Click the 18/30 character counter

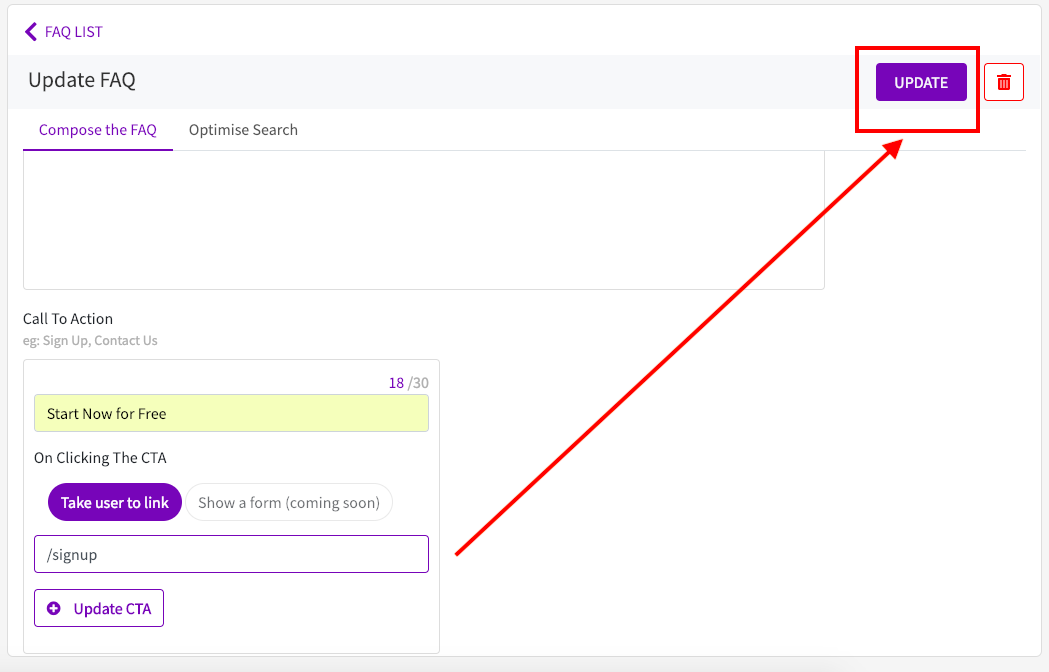[x=408, y=383]
